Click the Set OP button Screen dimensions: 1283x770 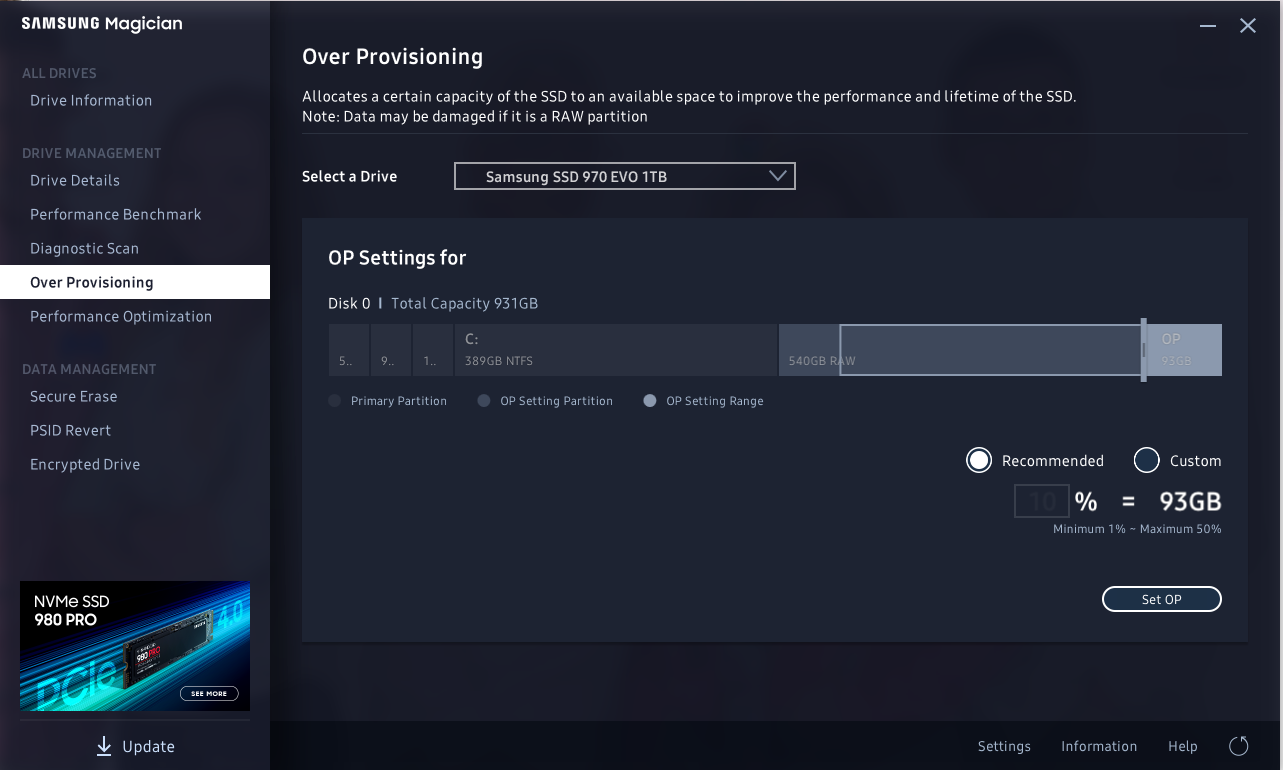(x=1162, y=599)
